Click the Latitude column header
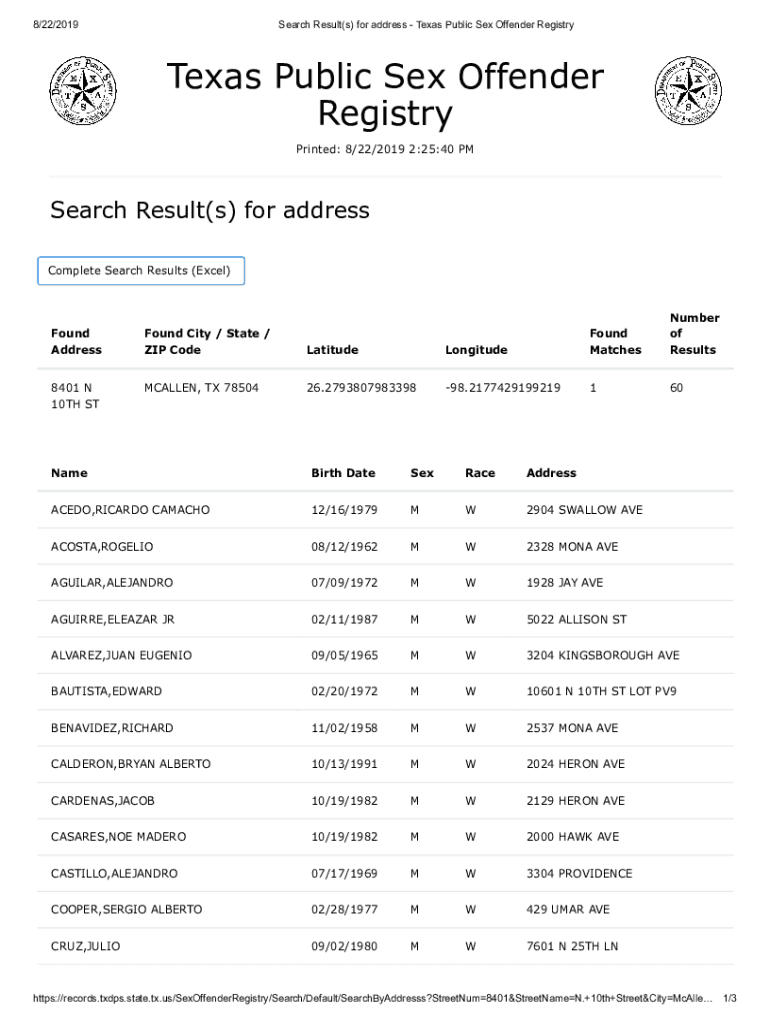This screenshot has width=770, height=1024. [x=332, y=350]
